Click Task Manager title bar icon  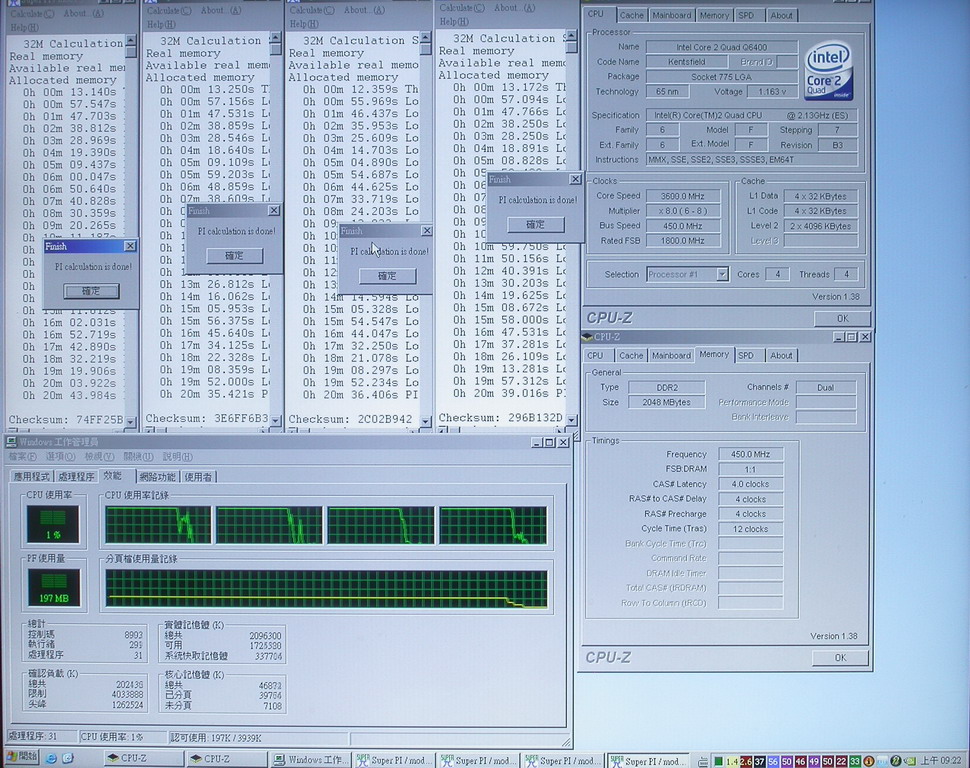(11, 442)
